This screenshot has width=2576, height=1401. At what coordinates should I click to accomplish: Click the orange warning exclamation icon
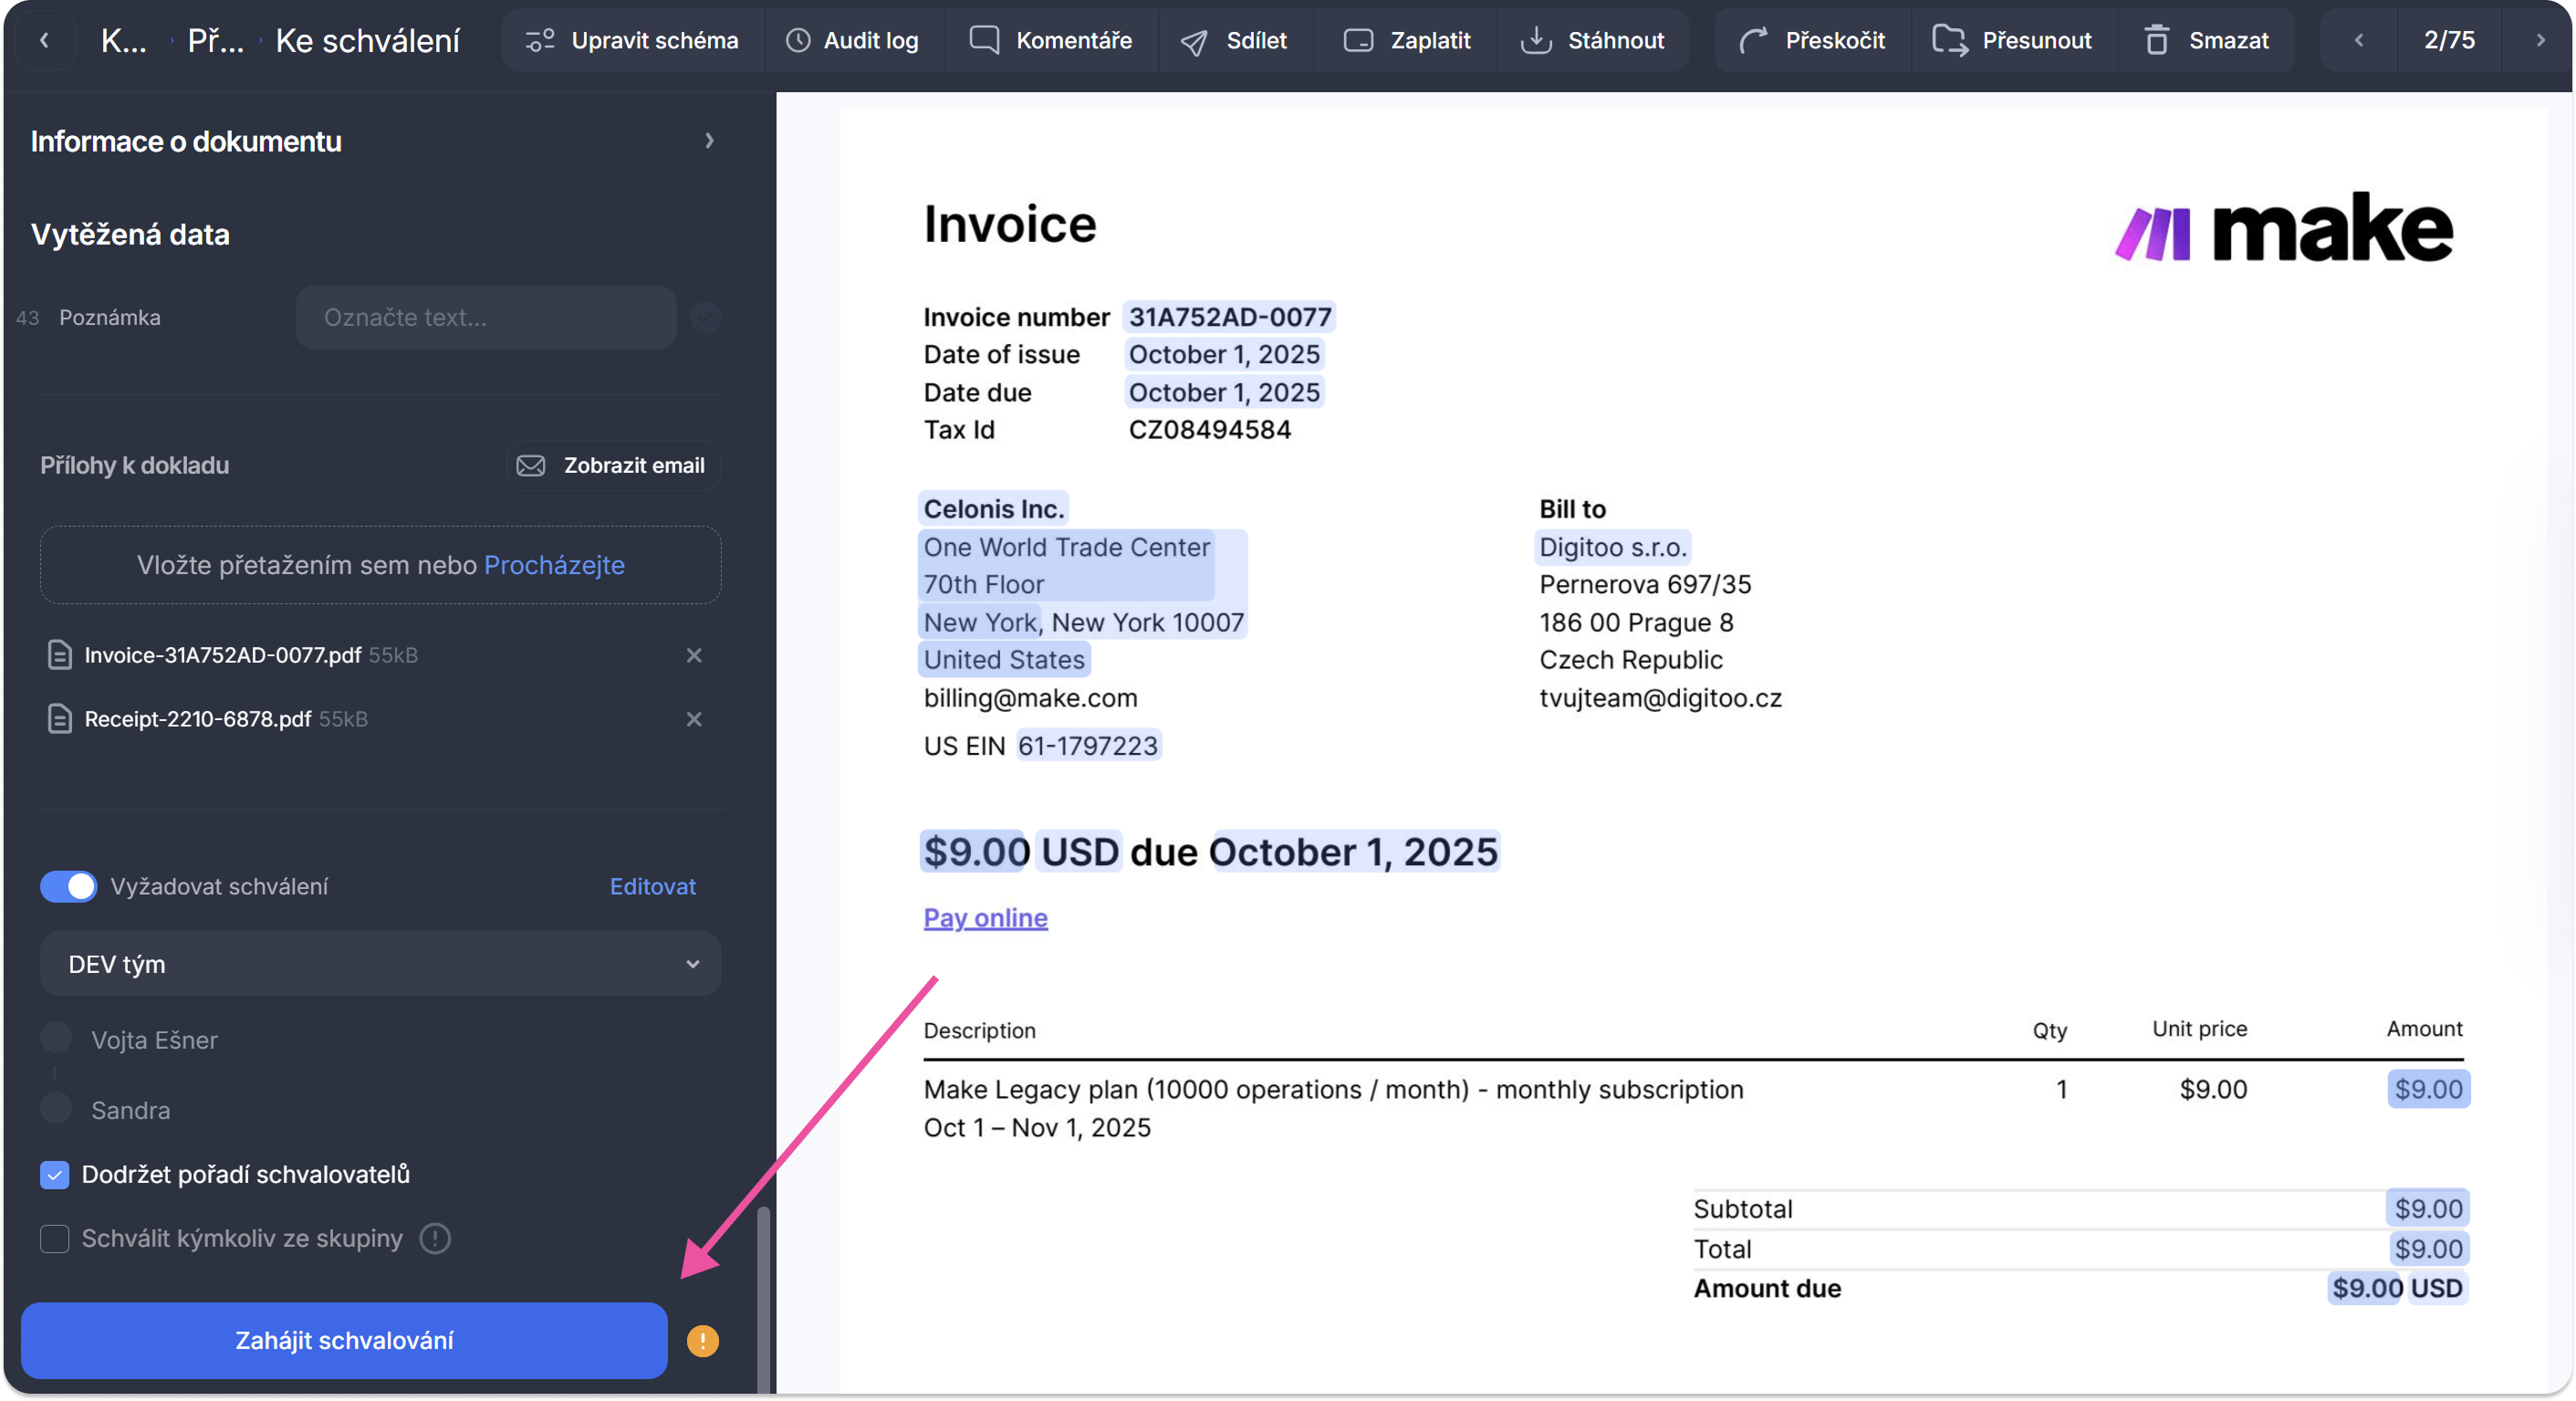(702, 1341)
